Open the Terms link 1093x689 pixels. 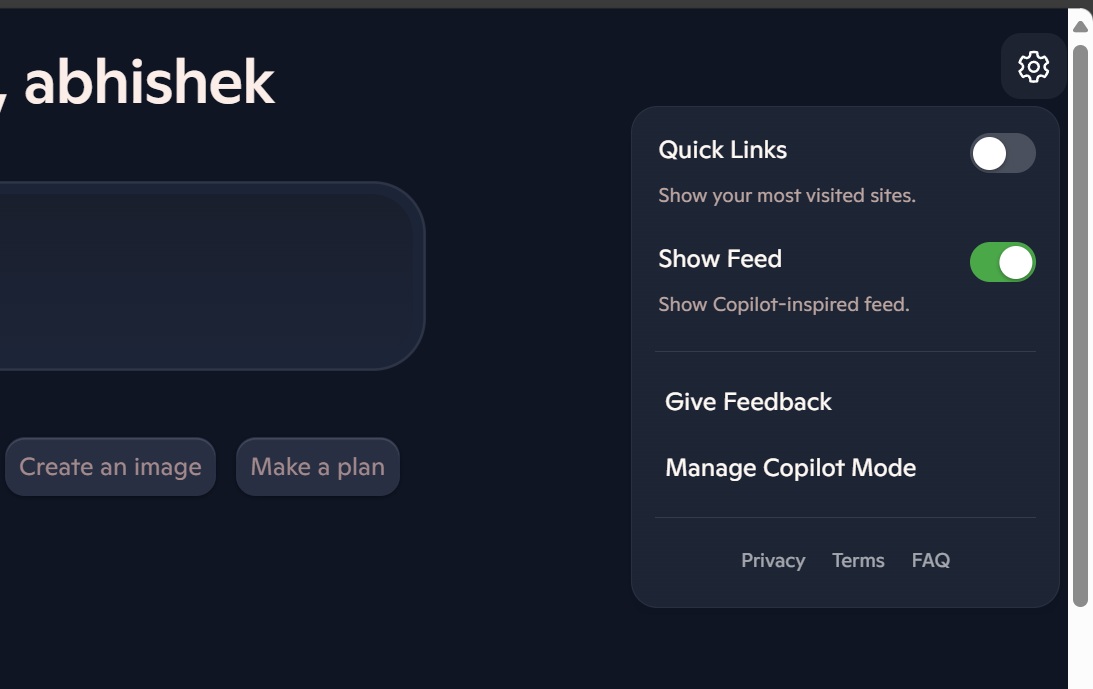pyautogui.click(x=858, y=561)
